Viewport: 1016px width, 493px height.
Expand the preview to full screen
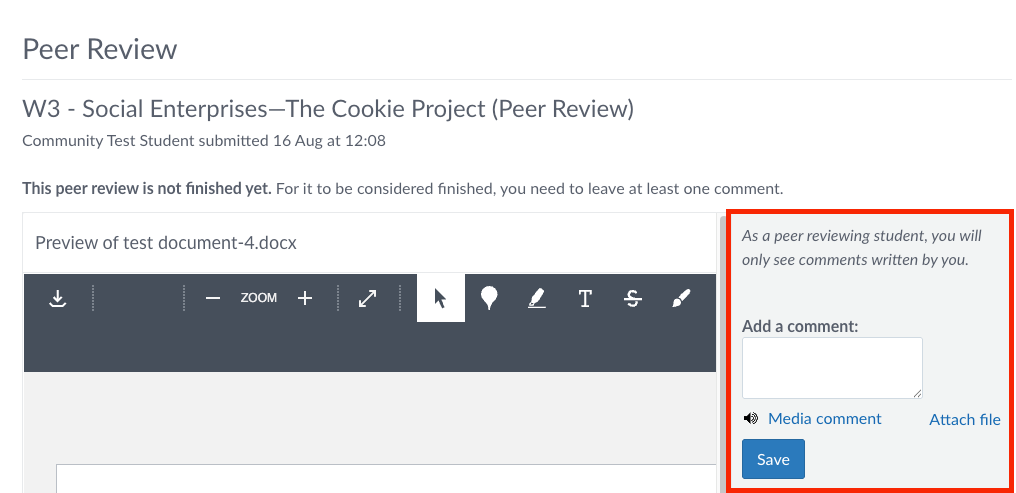368,298
